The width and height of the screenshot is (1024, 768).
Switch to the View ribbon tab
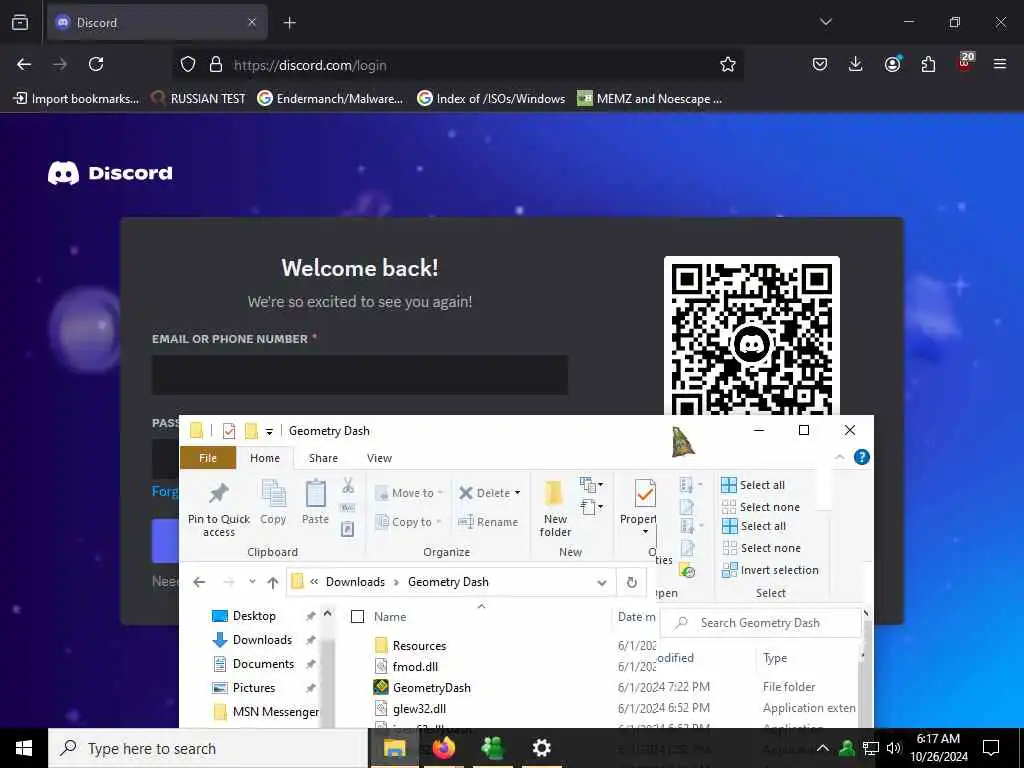pyautogui.click(x=379, y=458)
